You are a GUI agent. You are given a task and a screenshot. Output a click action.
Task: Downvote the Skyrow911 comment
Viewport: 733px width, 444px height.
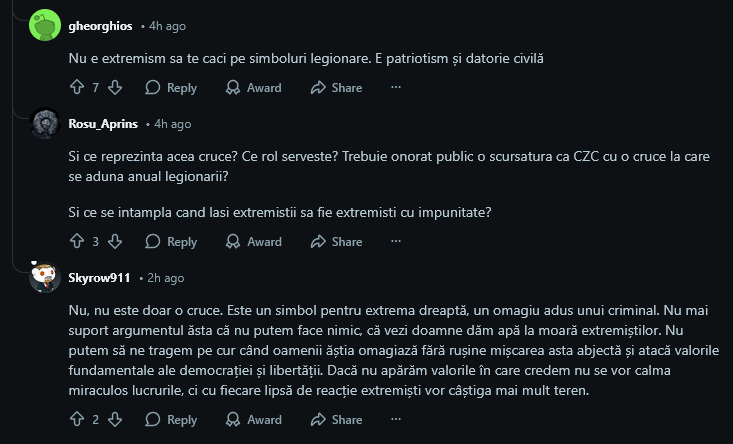115,420
